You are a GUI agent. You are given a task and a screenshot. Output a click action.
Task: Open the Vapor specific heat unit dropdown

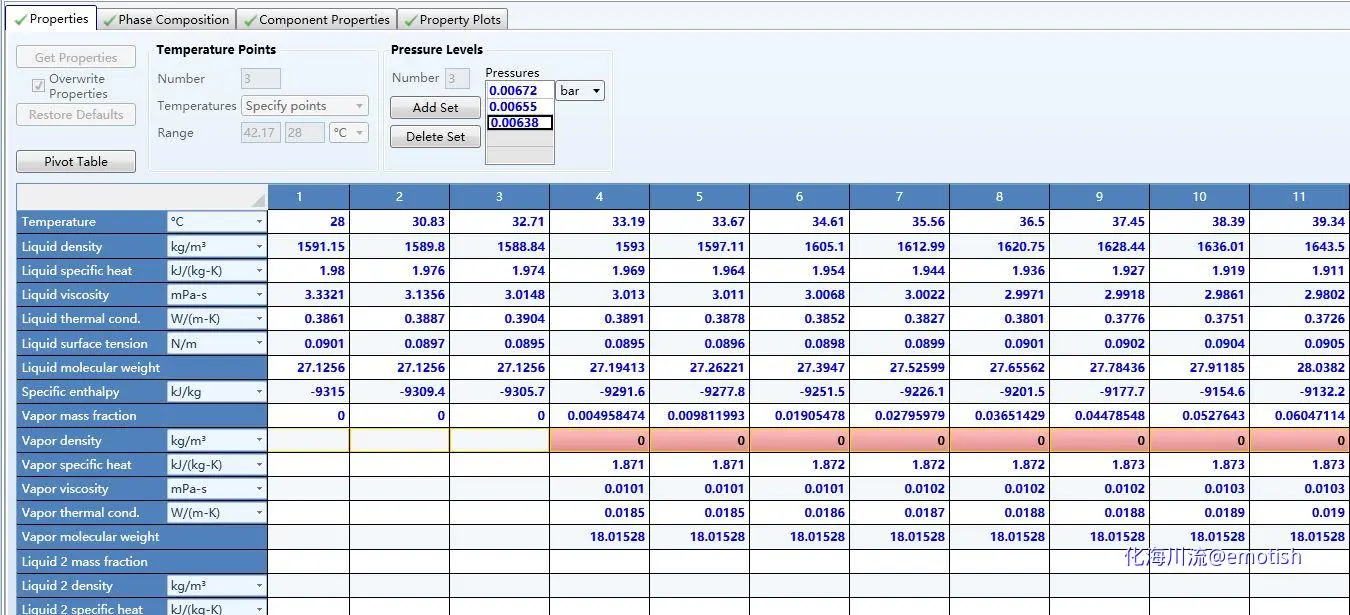pos(217,464)
